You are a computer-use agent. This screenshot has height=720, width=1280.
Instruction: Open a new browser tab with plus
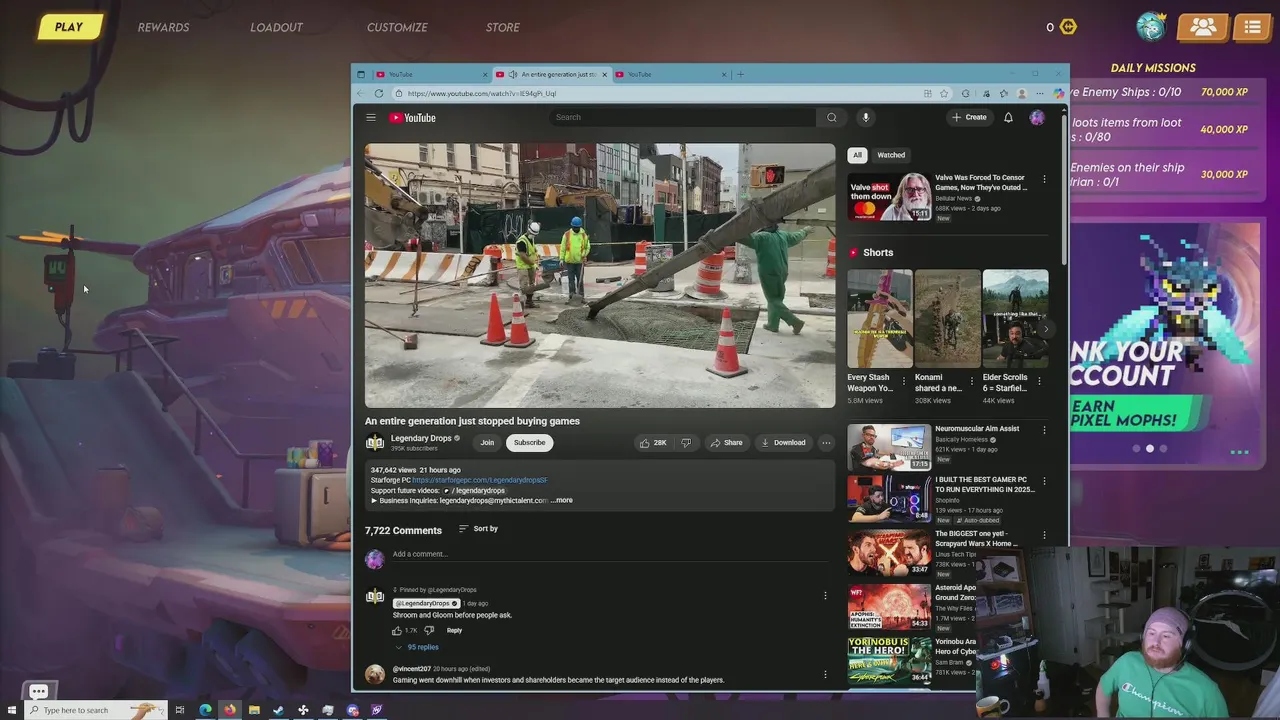pos(740,74)
